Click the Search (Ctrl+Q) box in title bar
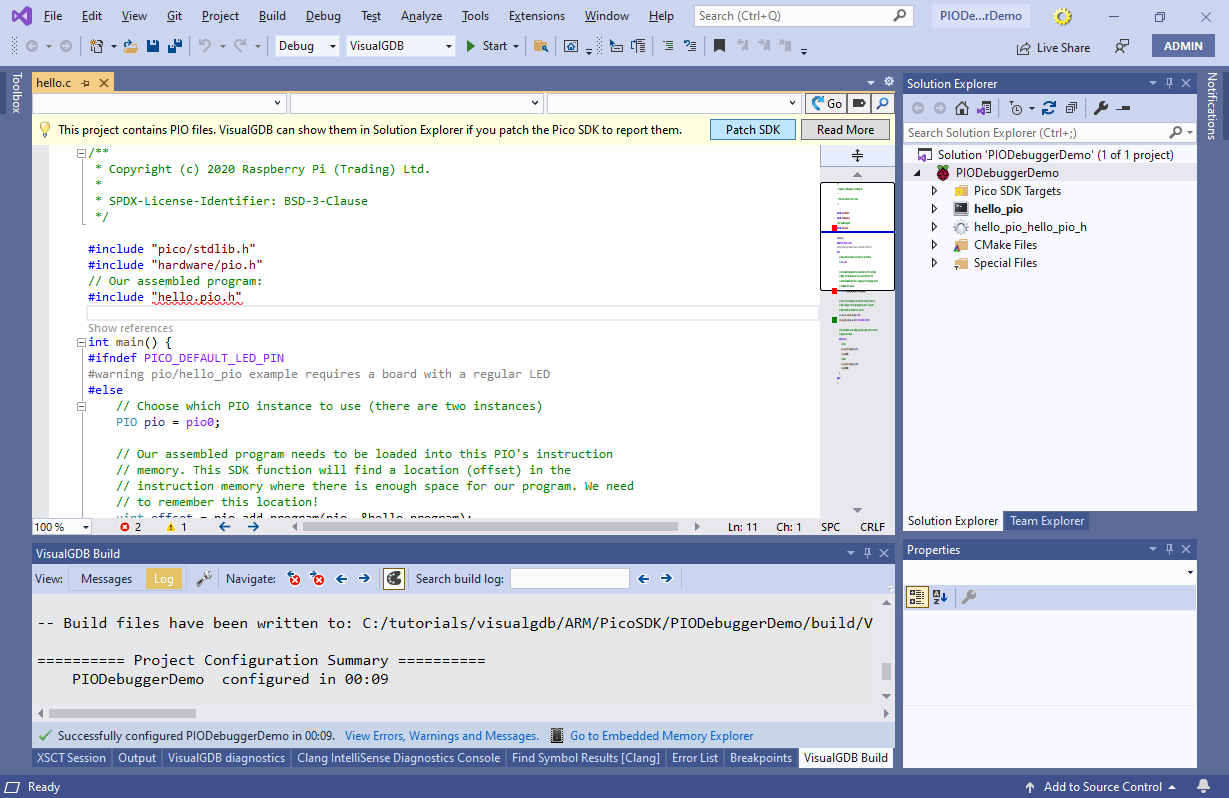The width and height of the screenshot is (1229, 798). (x=804, y=16)
